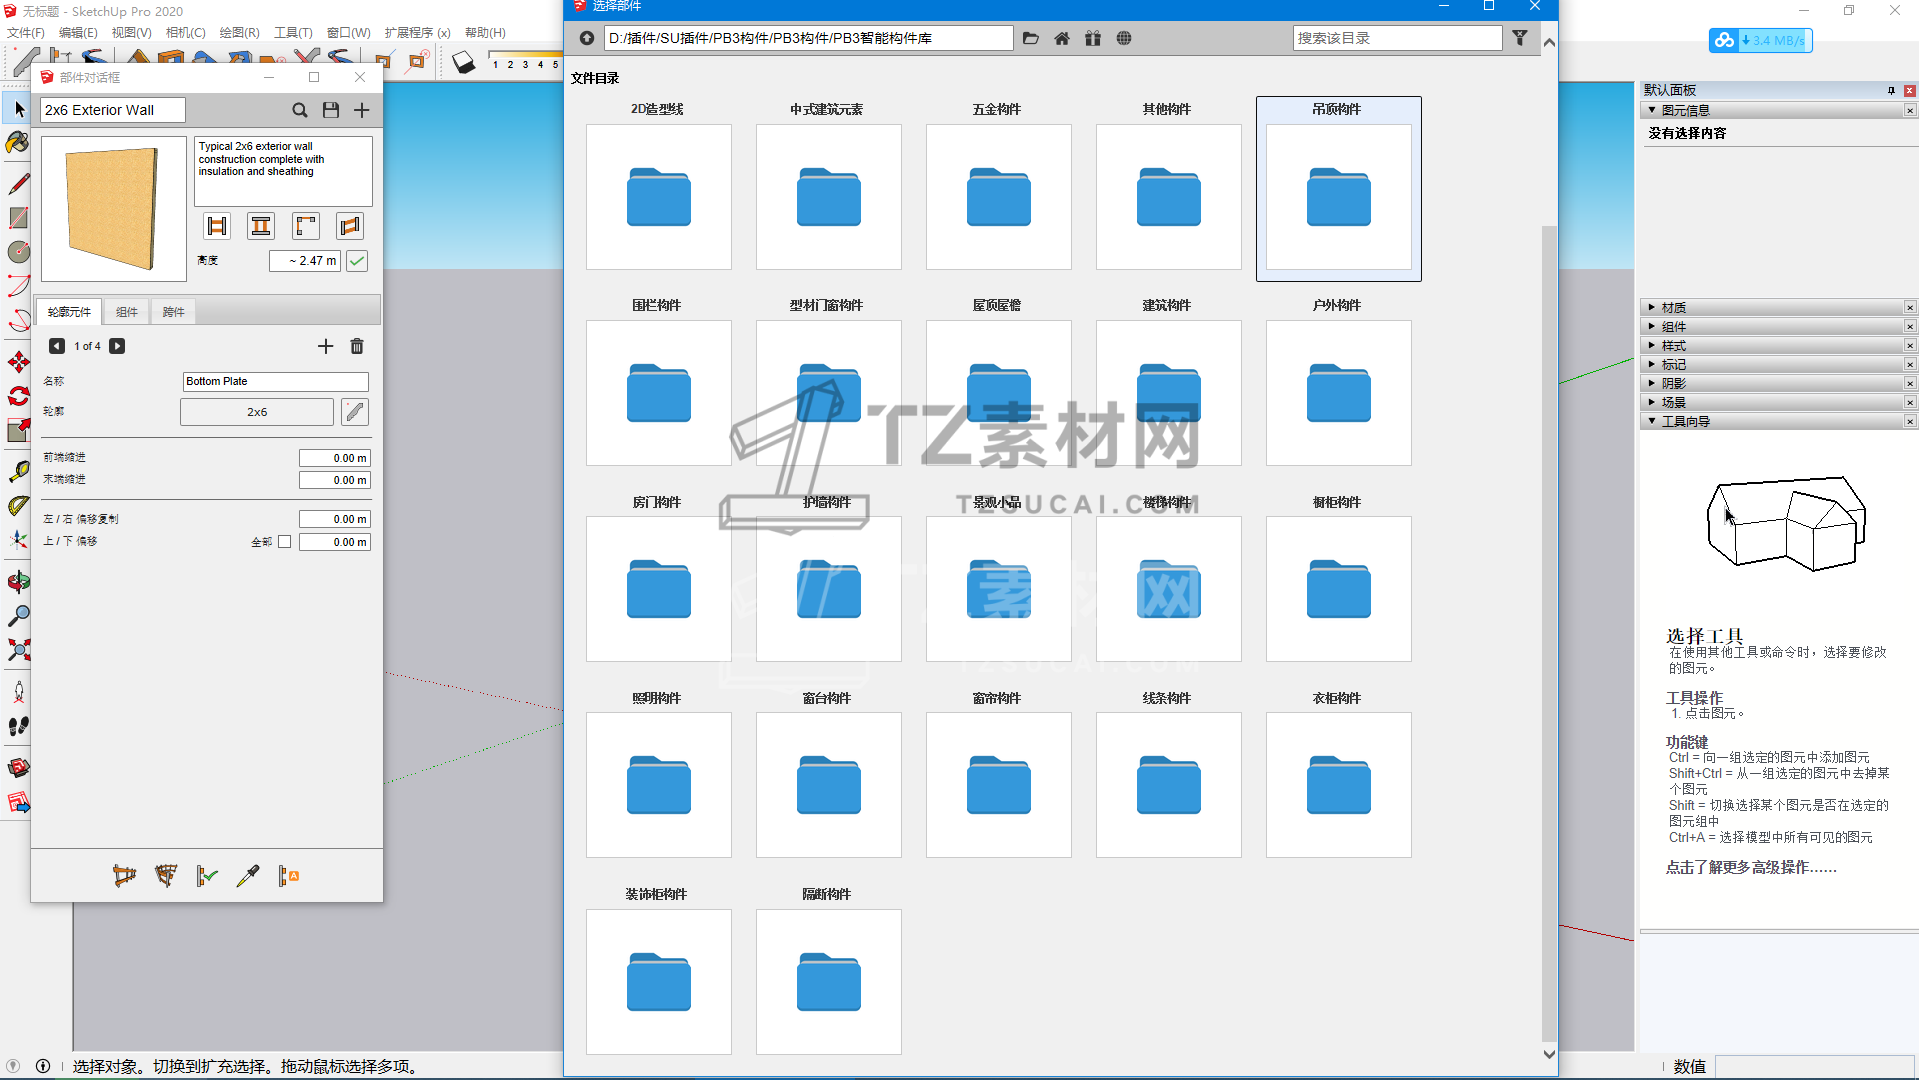The width and height of the screenshot is (1919, 1080).
Task: Open the 编辑(E) menu
Action: 78,33
